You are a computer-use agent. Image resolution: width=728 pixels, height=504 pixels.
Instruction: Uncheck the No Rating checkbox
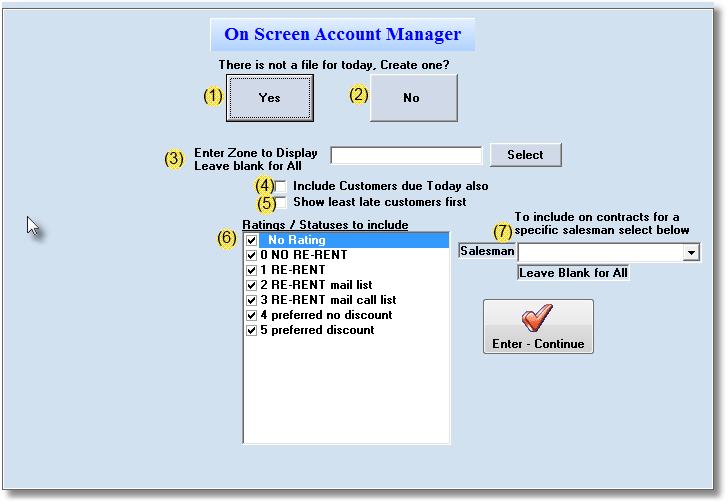(x=252, y=240)
